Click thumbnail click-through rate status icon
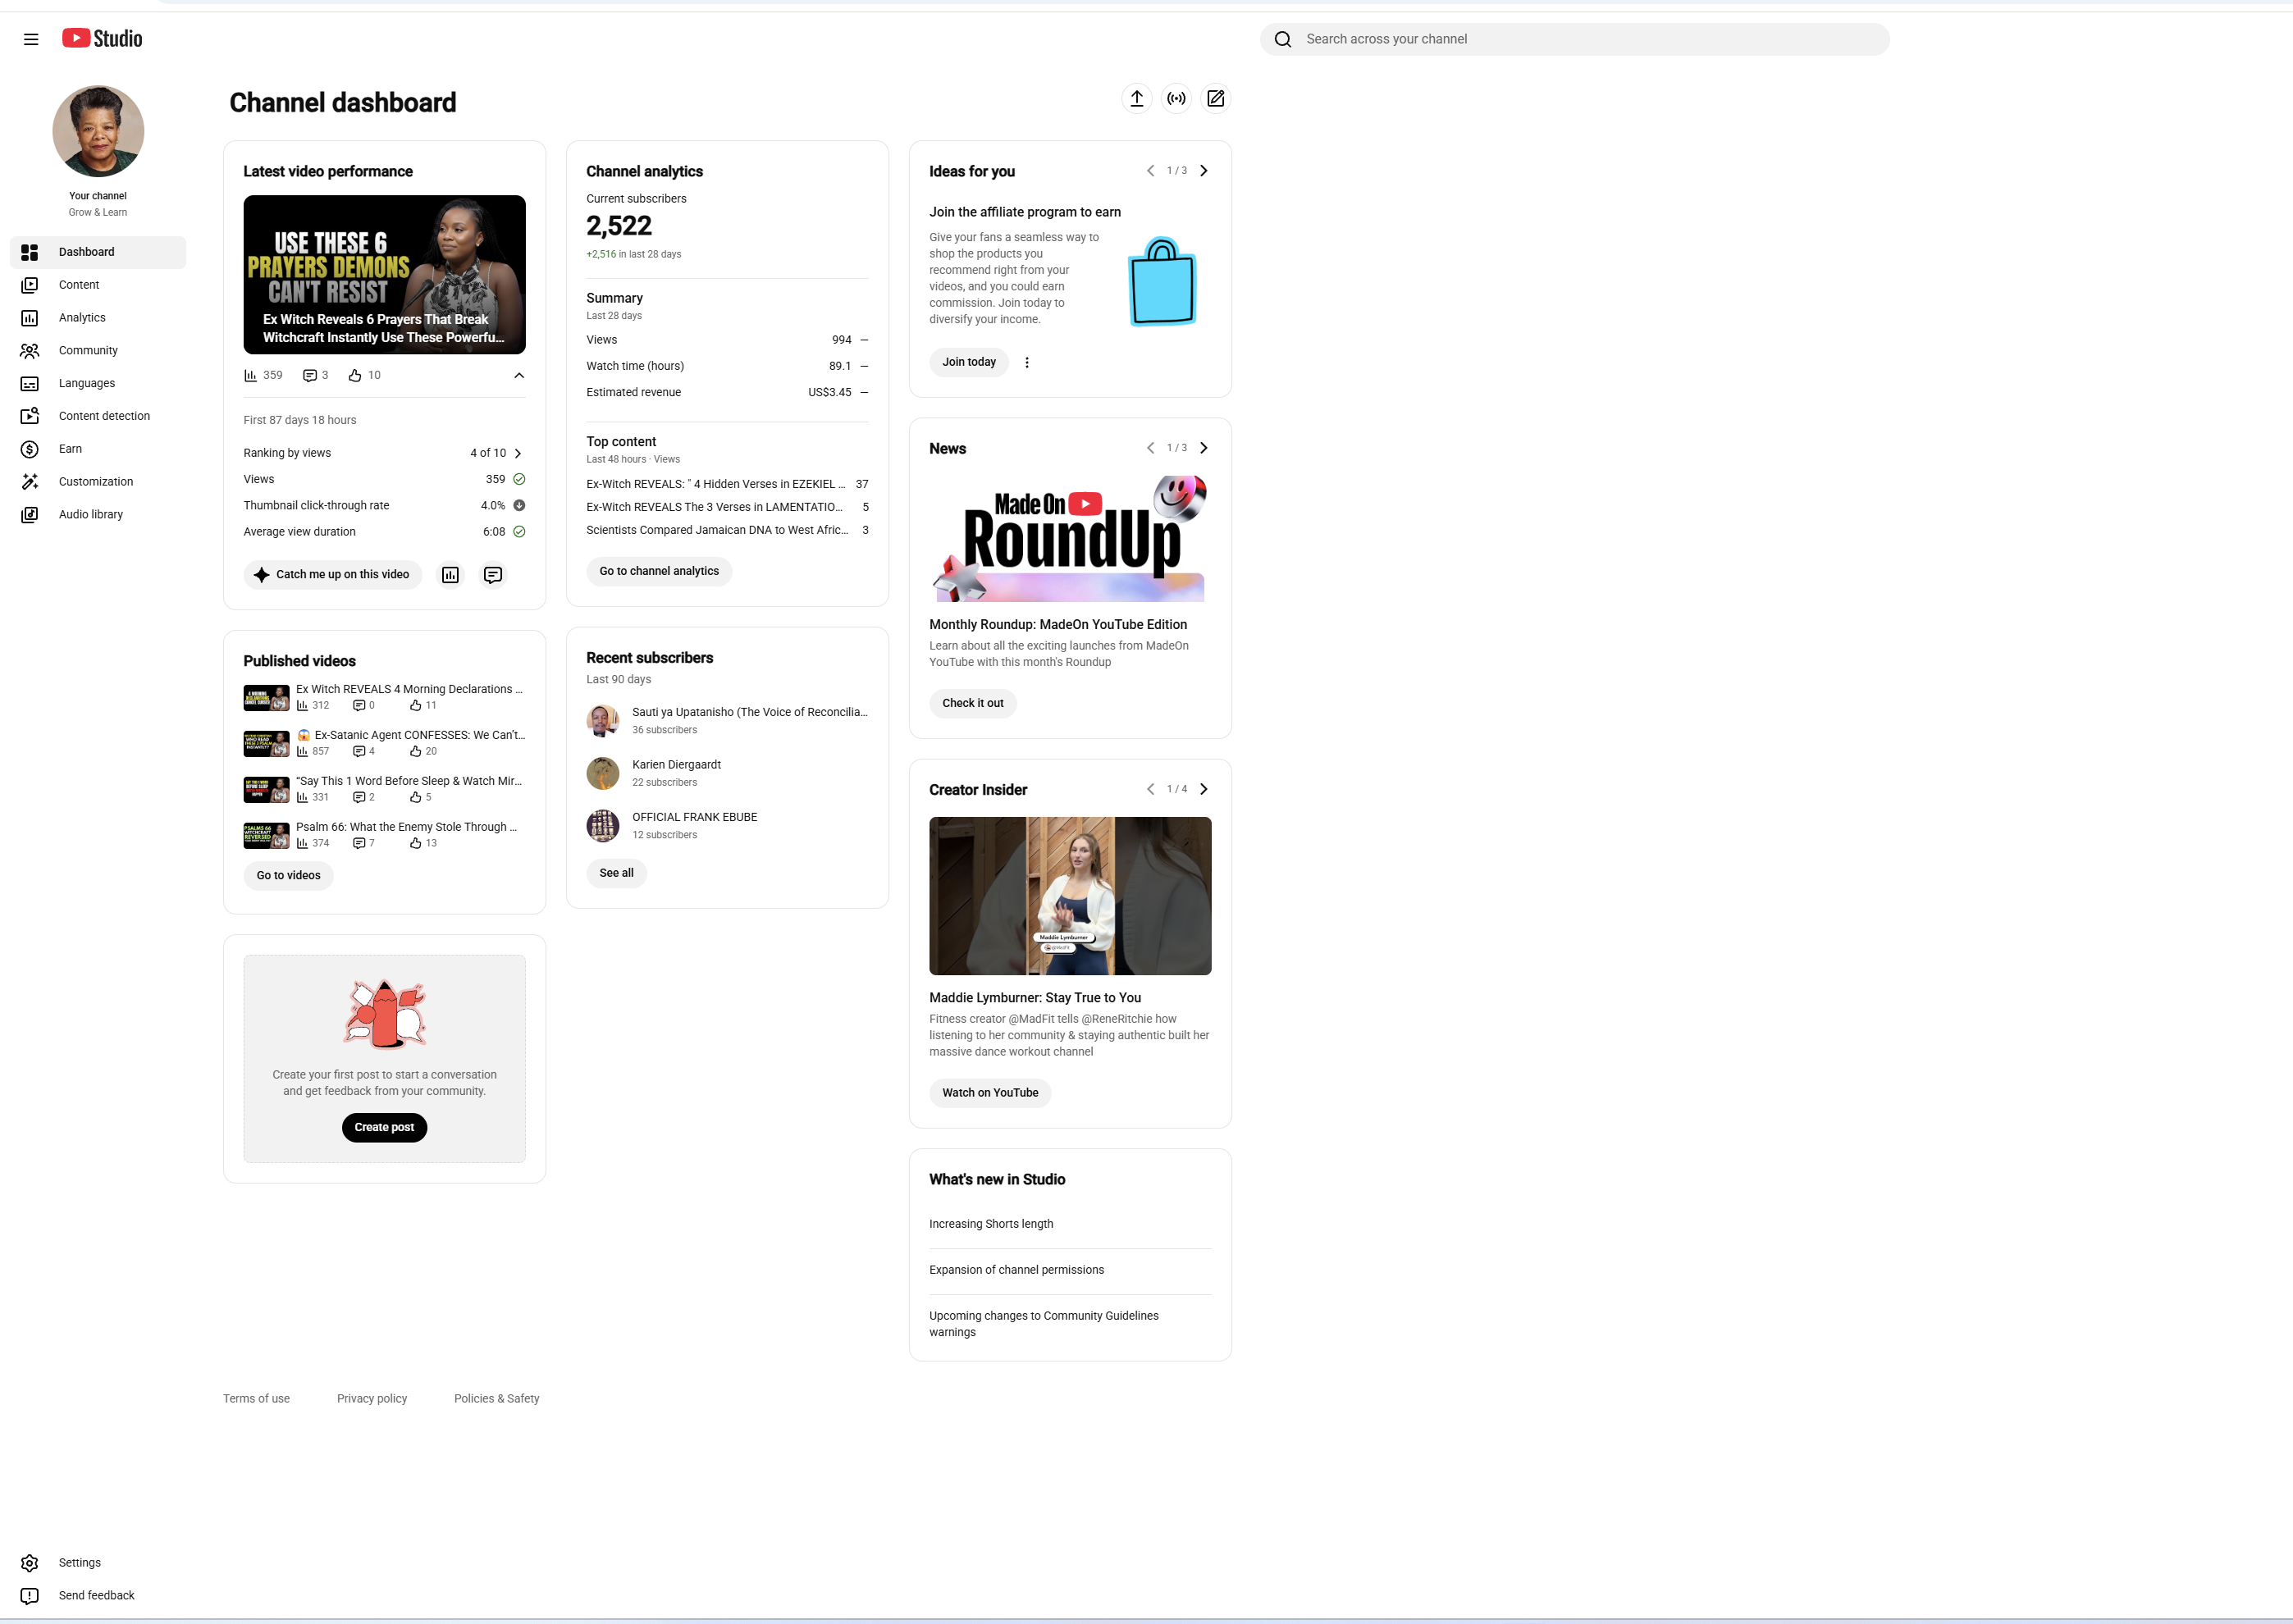 [x=519, y=506]
